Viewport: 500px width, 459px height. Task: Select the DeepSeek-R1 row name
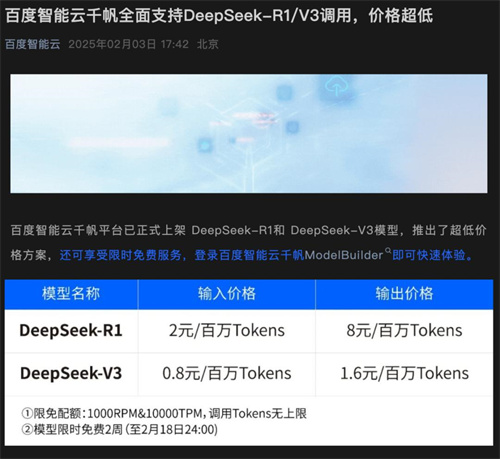coord(71,330)
